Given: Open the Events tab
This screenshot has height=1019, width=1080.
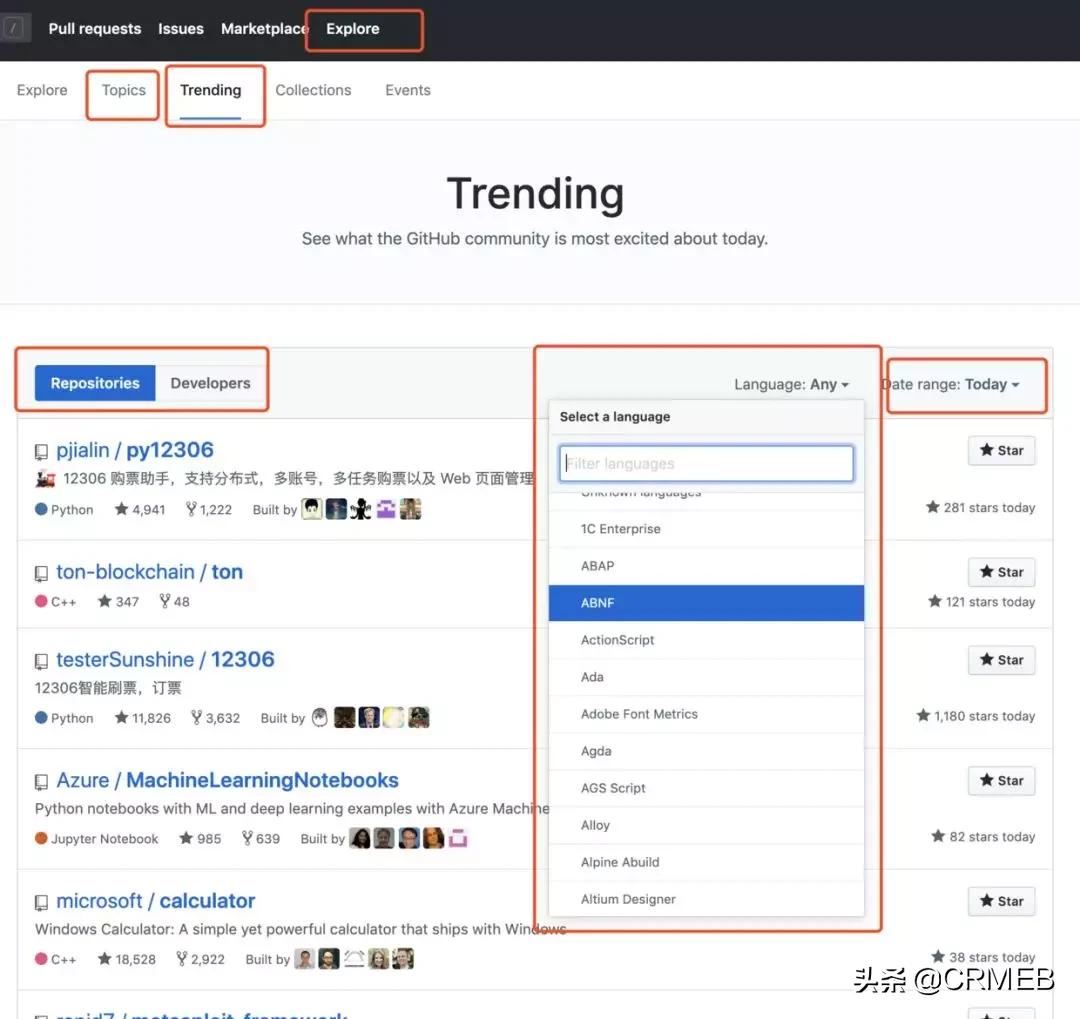Looking at the screenshot, I should pos(408,90).
